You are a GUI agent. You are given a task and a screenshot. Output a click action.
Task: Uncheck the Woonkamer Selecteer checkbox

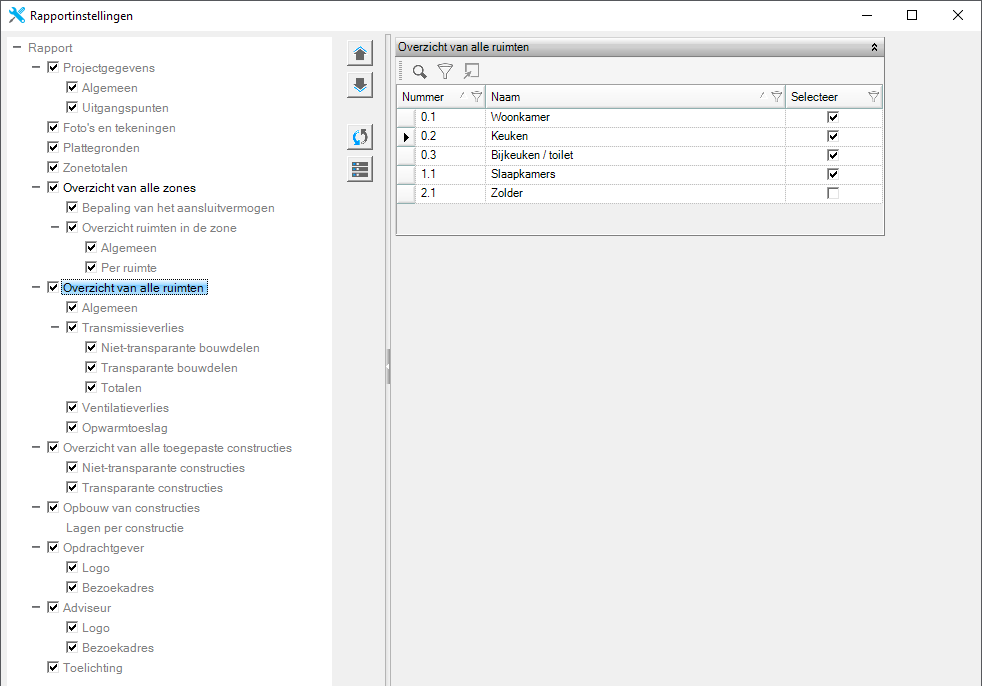coord(833,117)
